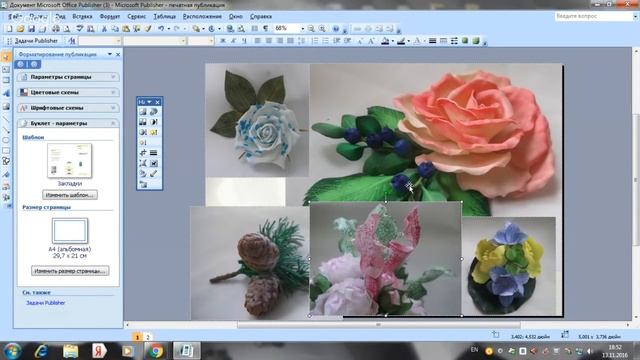The width and height of the screenshot is (640, 360).
Task: Open the Таблица menu
Action: click(164, 17)
